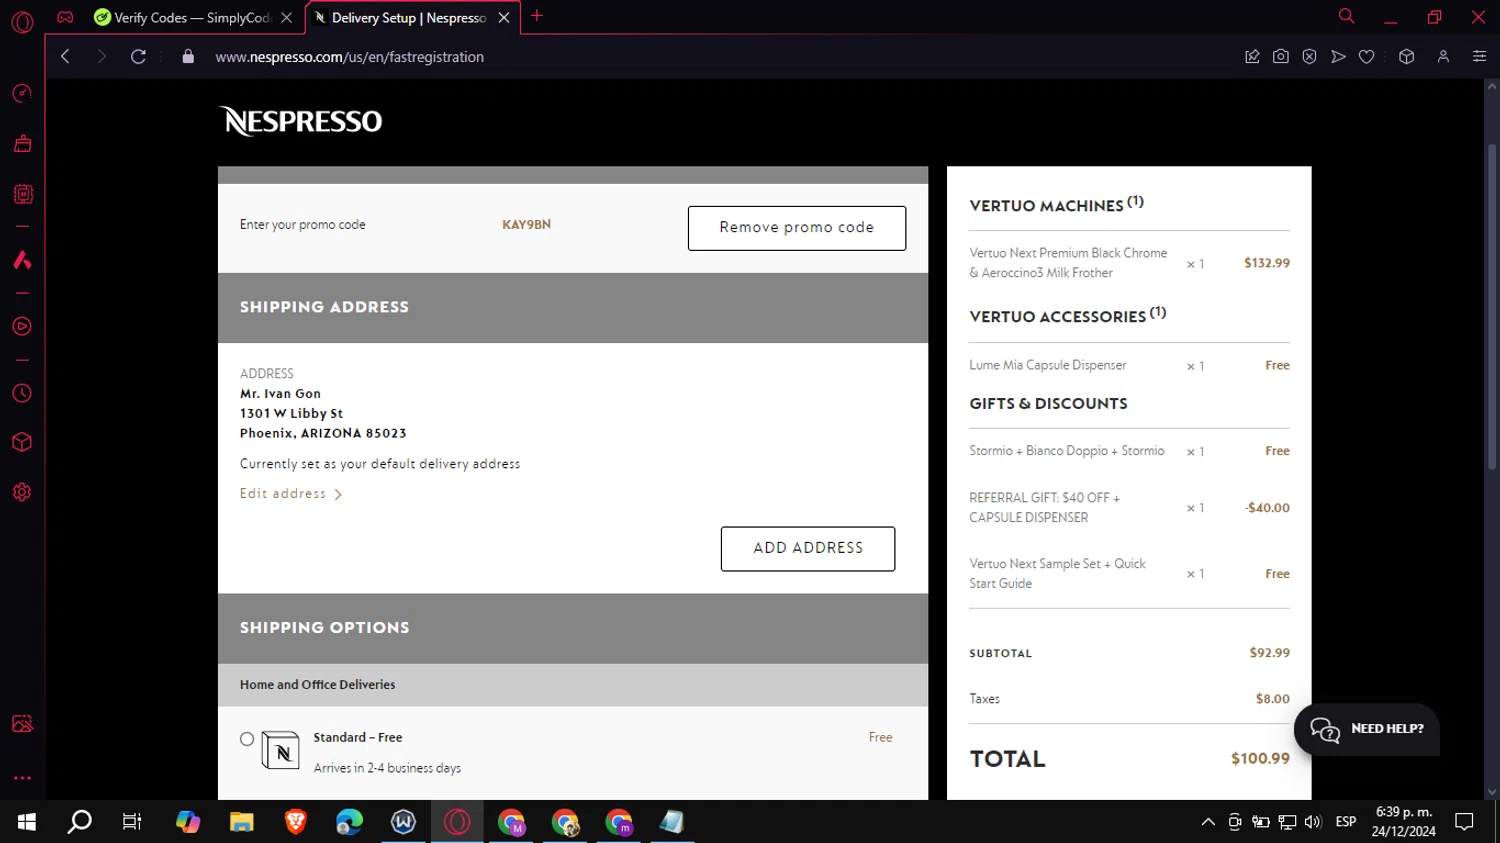Click the ESP keyboard language indicator
The image size is (1500, 843).
1346,822
